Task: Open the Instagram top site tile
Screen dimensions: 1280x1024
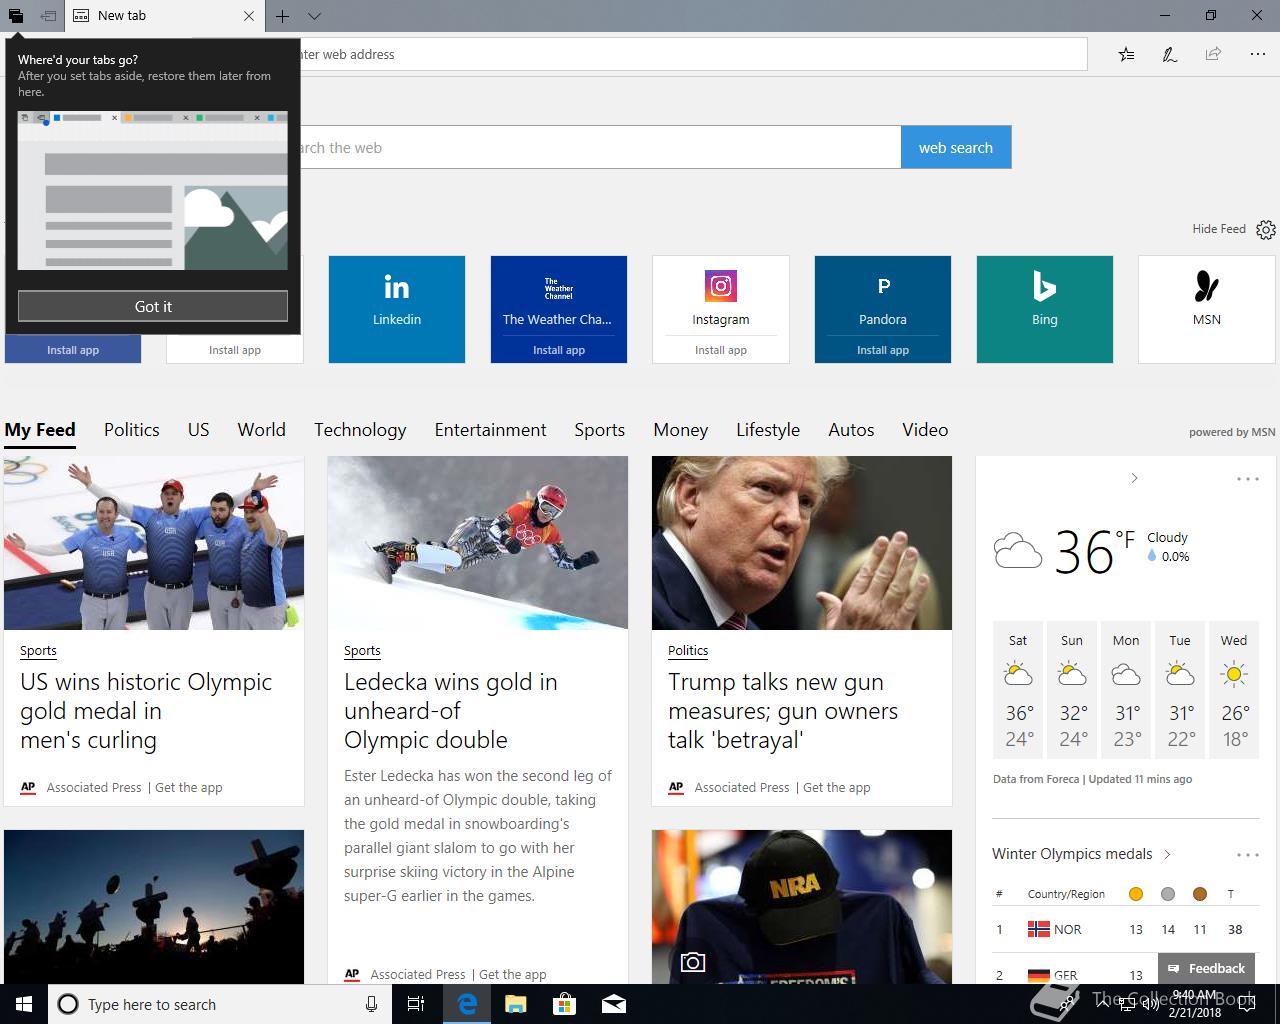Action: click(x=721, y=296)
